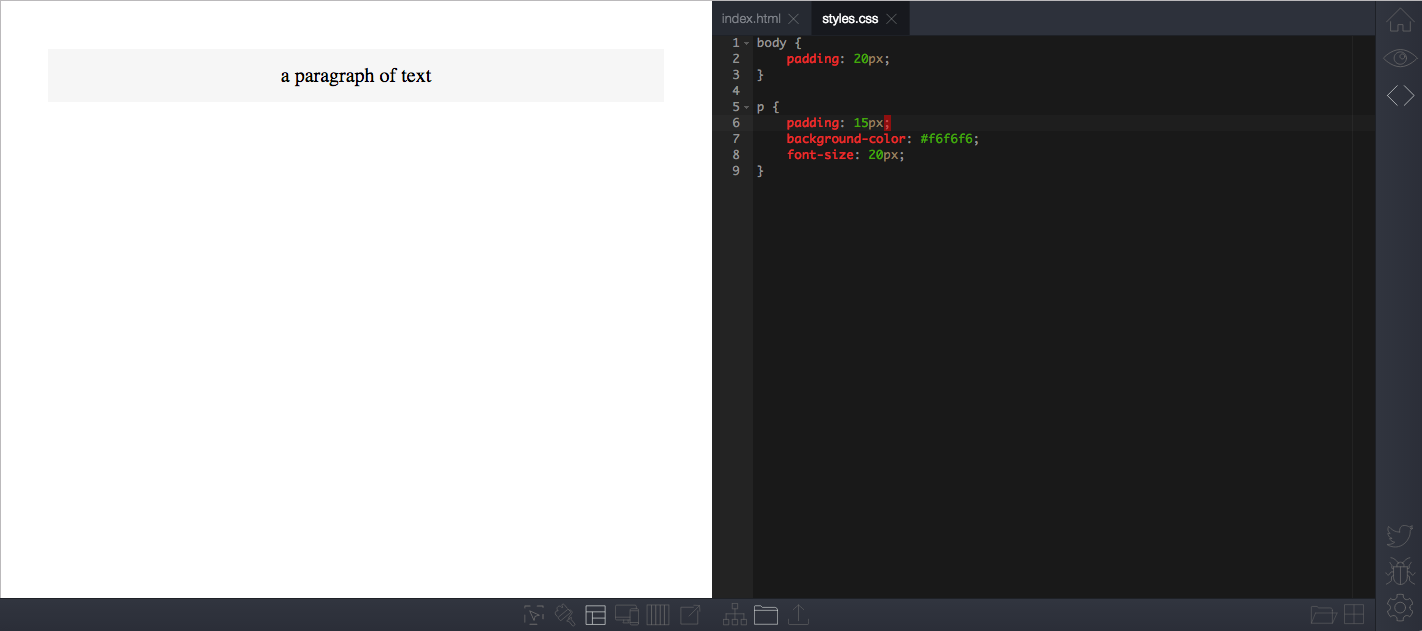Image resolution: width=1422 pixels, height=631 pixels.
Task: Switch to the index.html tab
Action: pyautogui.click(x=752, y=18)
